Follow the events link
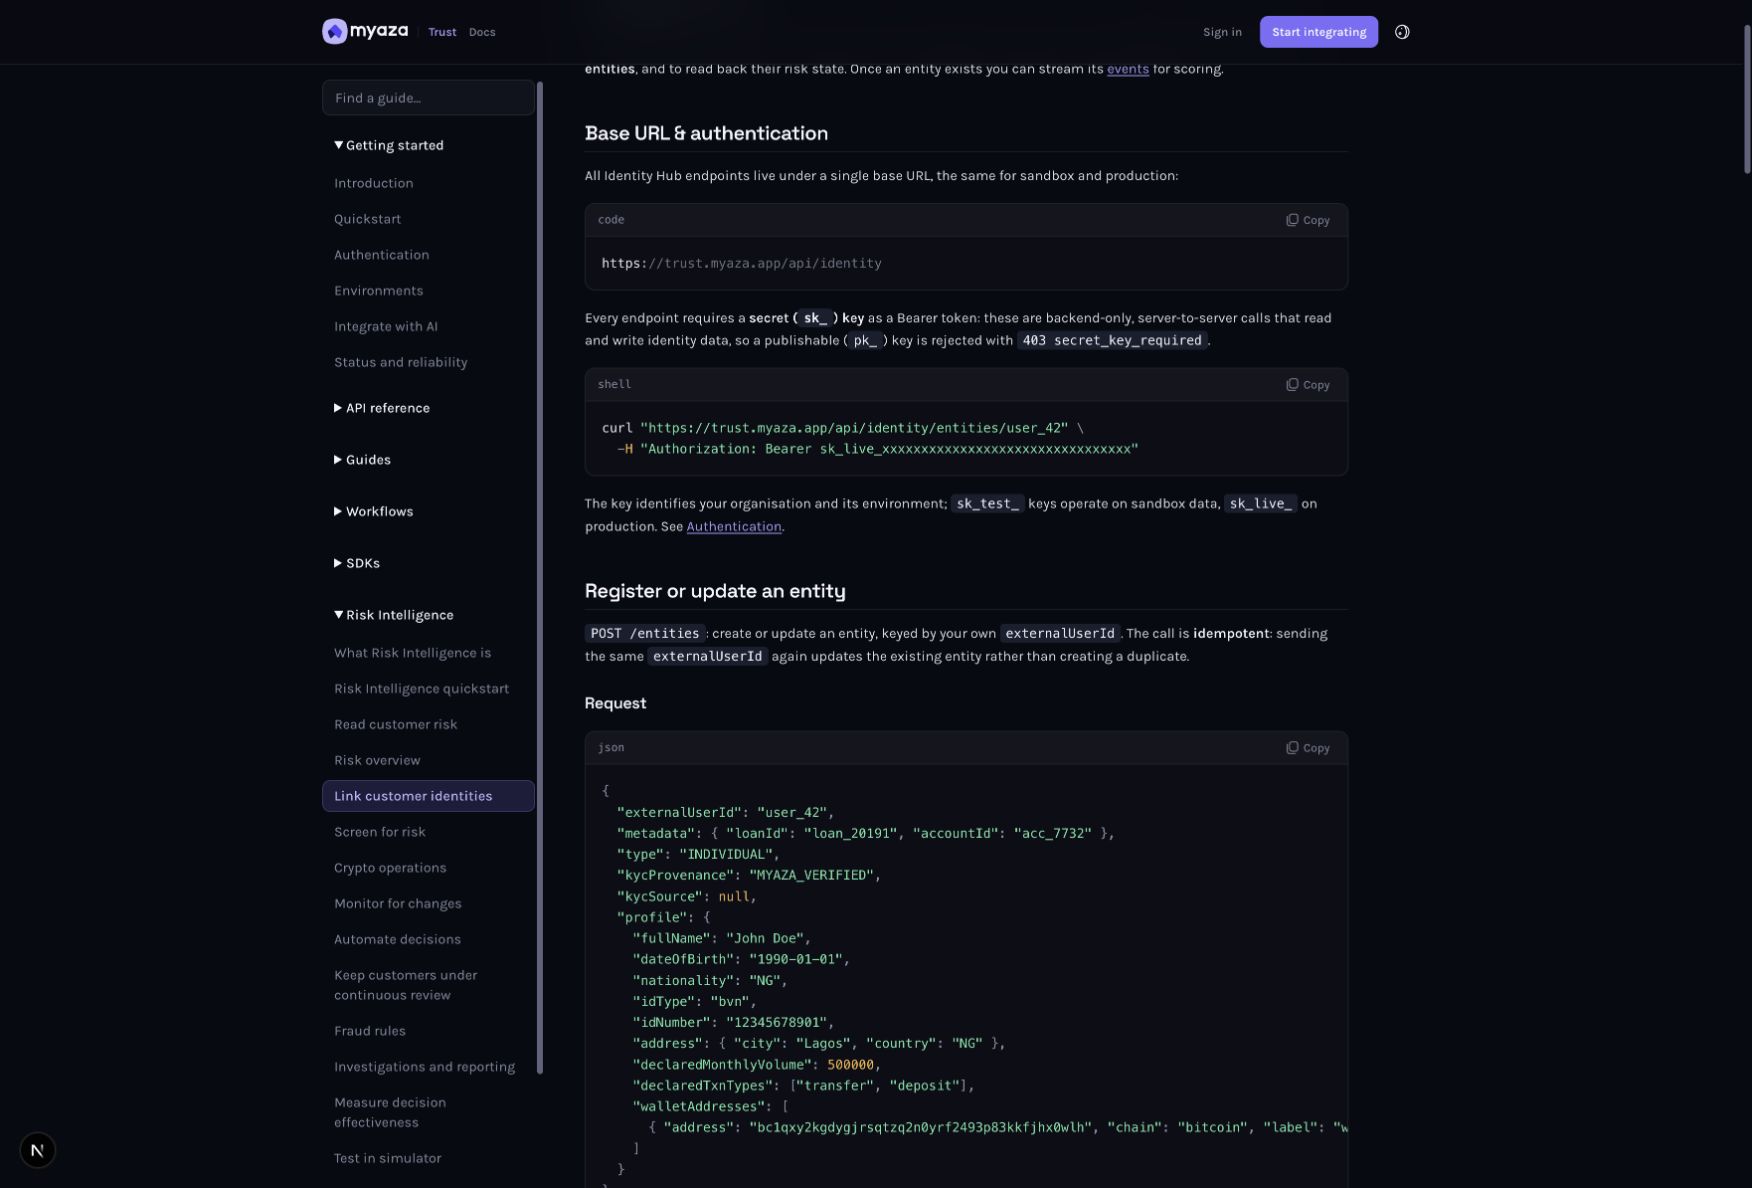Screen dimensions: 1752x1188 [1127, 69]
